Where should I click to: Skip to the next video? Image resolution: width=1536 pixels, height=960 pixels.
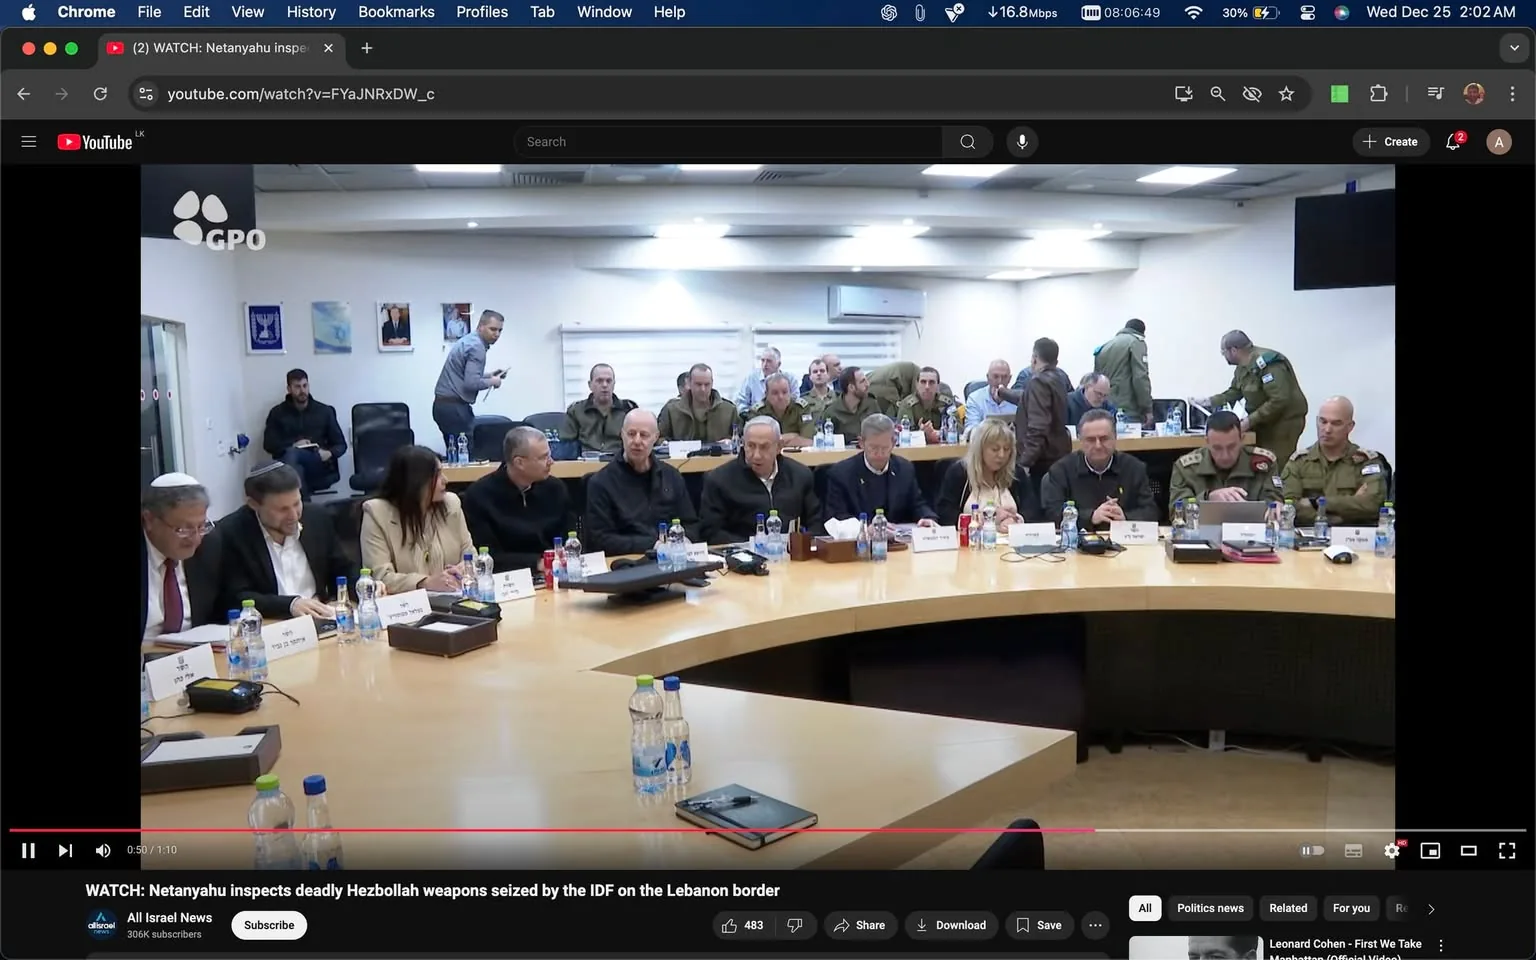(64, 850)
